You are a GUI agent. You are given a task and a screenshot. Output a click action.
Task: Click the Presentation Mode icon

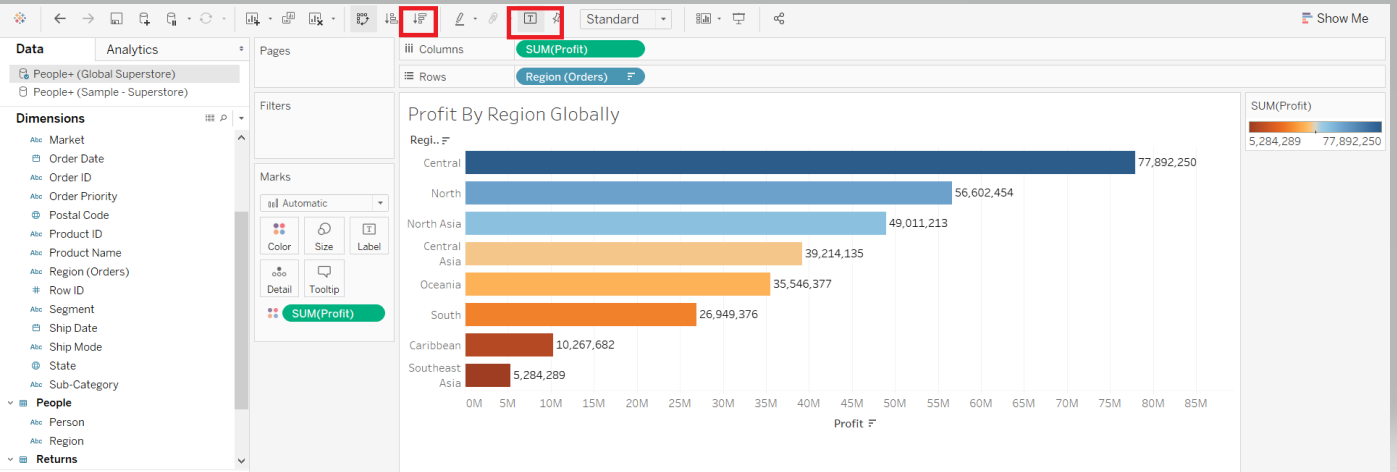pos(739,18)
